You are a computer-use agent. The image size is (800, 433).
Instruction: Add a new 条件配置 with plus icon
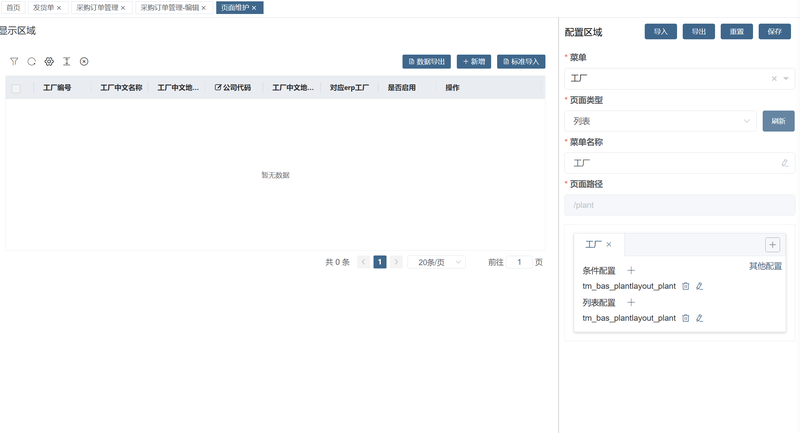click(x=631, y=270)
